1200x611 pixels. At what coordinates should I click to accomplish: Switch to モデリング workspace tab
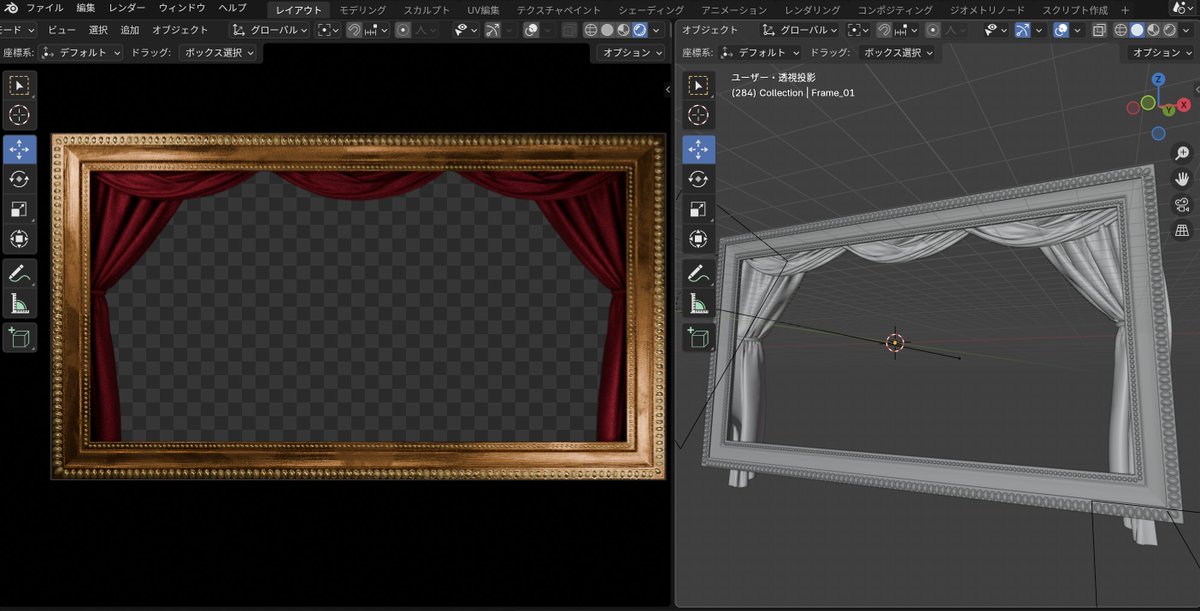362,9
